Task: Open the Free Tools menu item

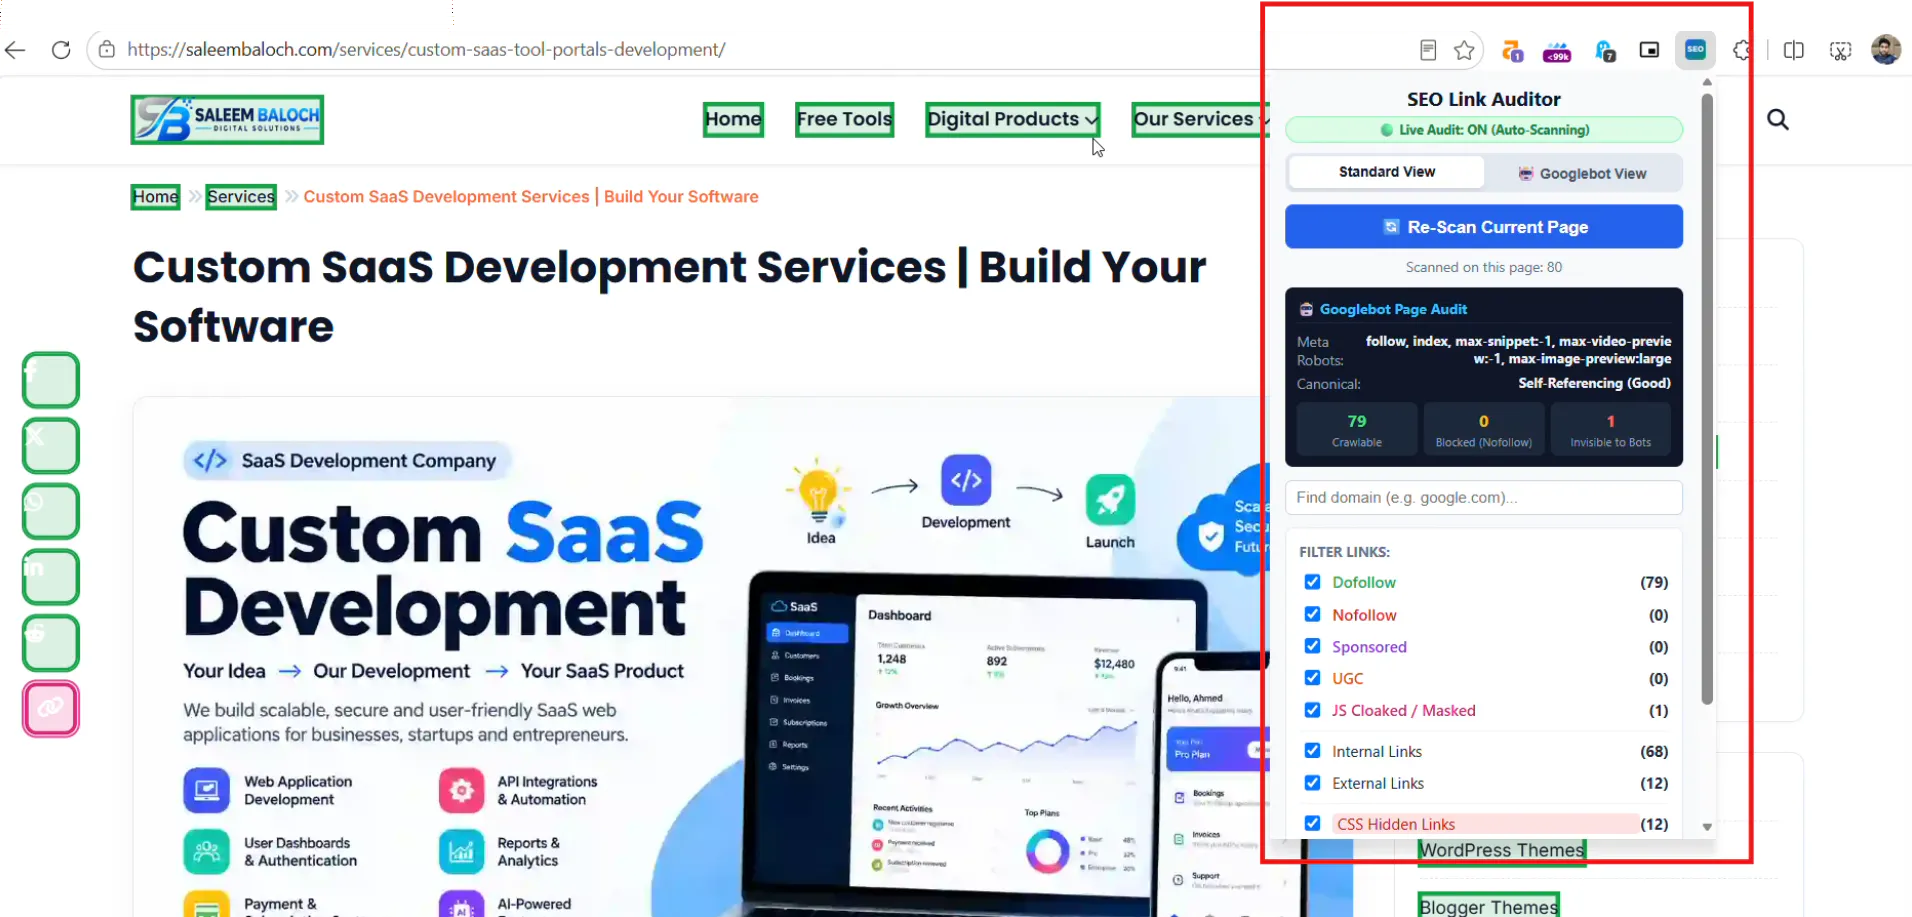Action: 844,119
